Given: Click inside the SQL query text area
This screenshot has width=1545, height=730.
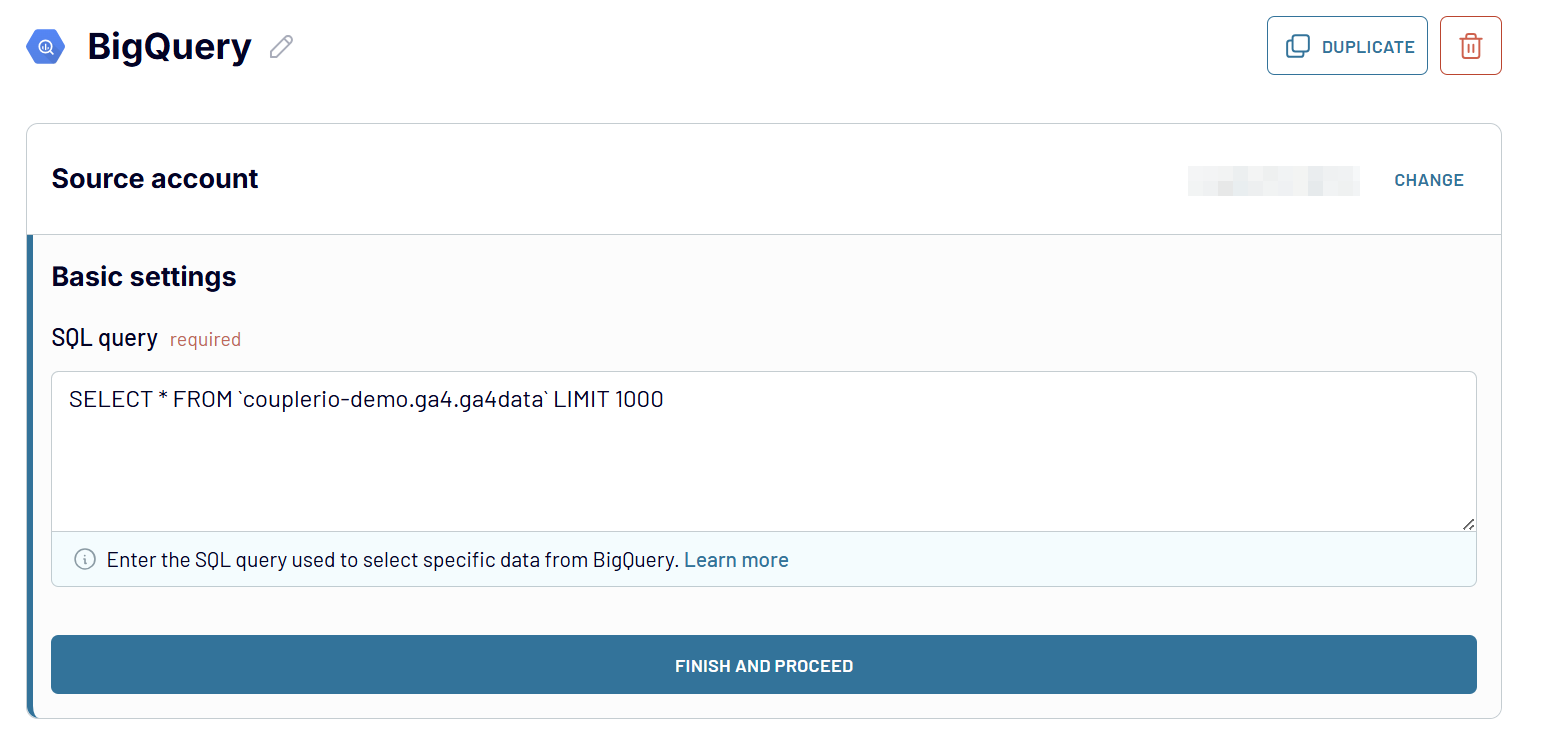Looking at the screenshot, I should click(763, 460).
